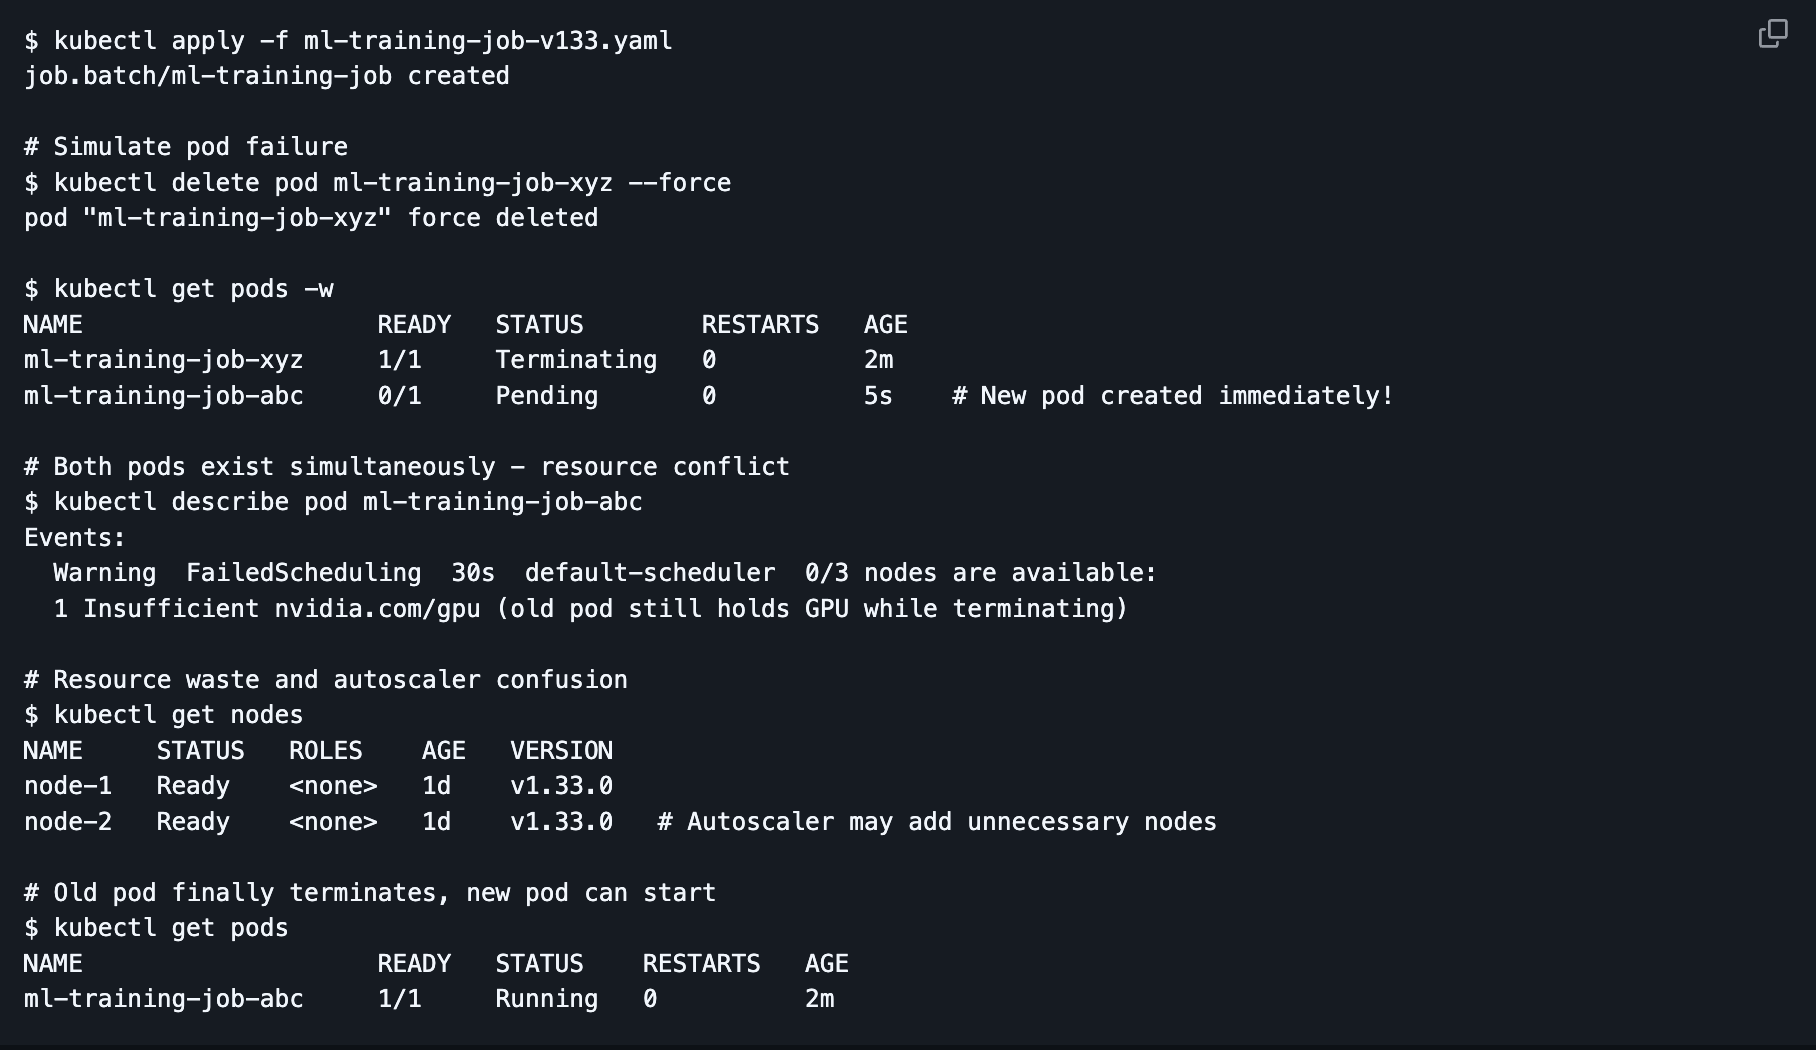This screenshot has height=1050, width=1816.
Task: Click 'node-1' in the nodes list
Action: click(68, 786)
